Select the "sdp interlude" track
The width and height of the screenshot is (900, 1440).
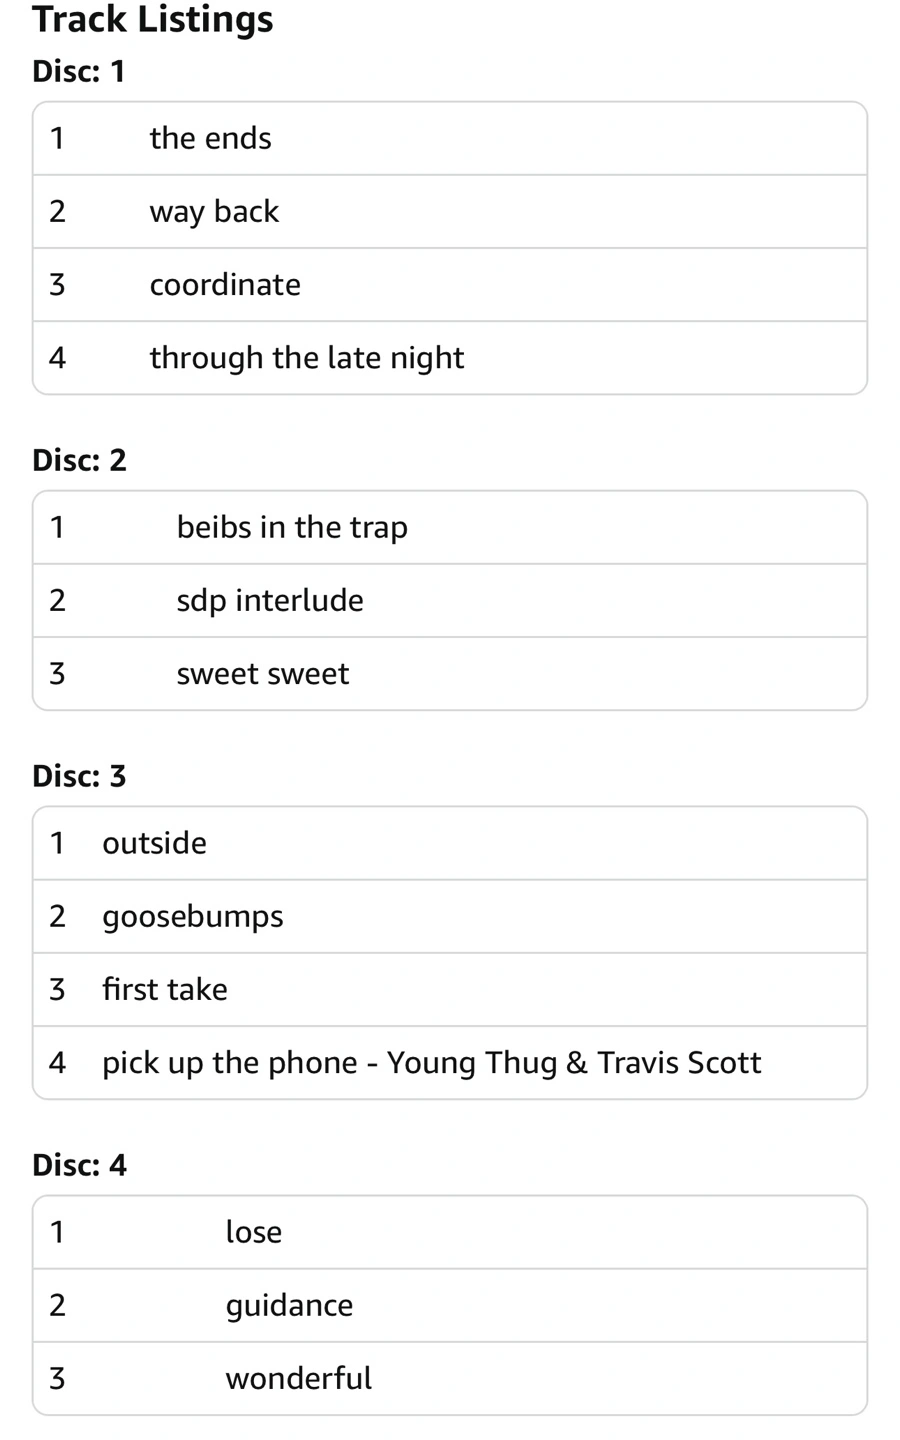click(270, 600)
